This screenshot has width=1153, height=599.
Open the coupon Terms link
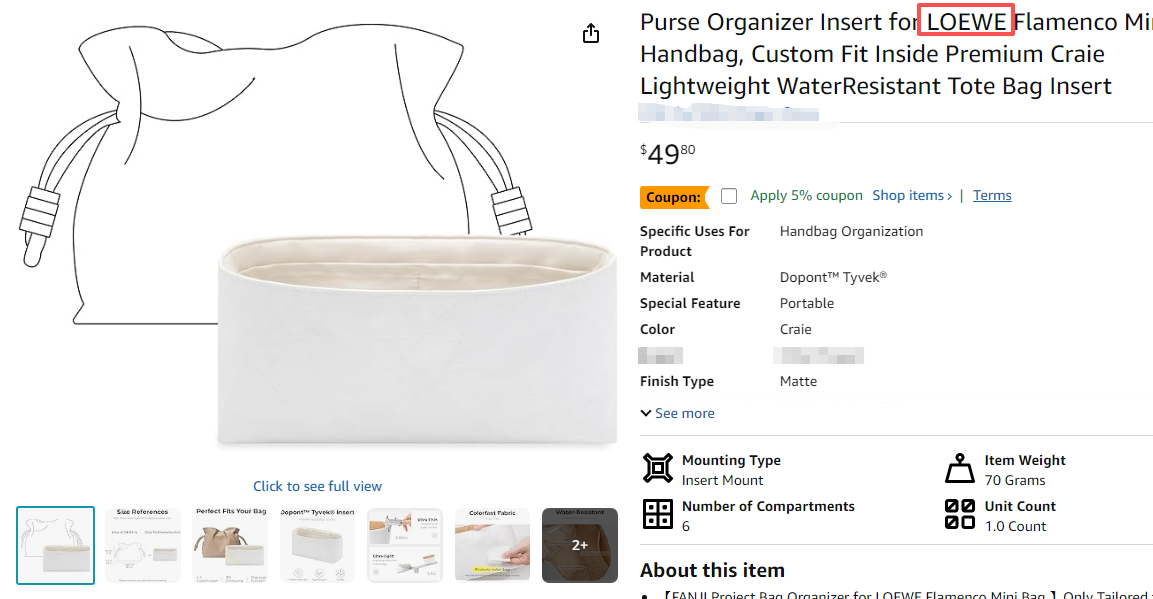(991, 194)
